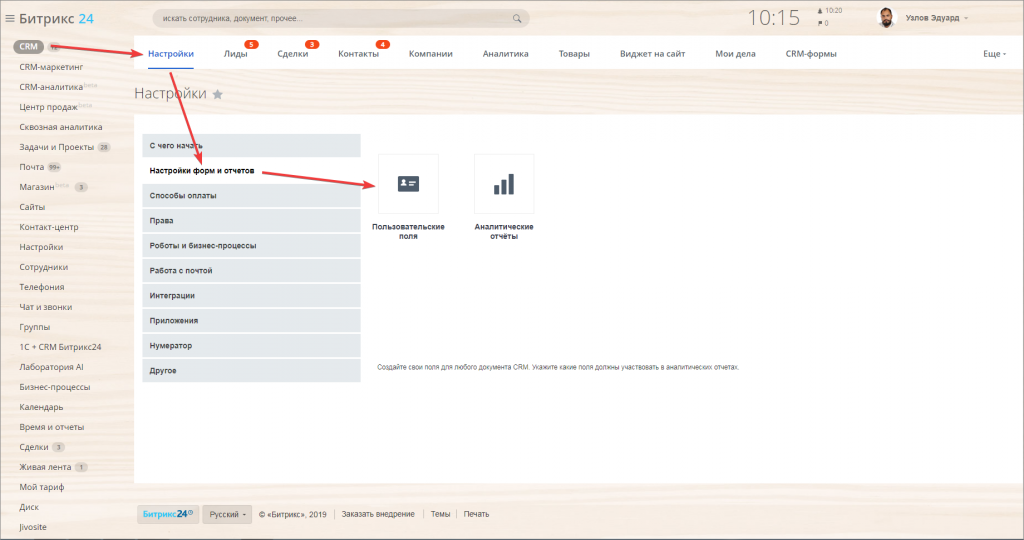Open the Русский language dropdown
This screenshot has width=1024, height=540.
(228, 514)
